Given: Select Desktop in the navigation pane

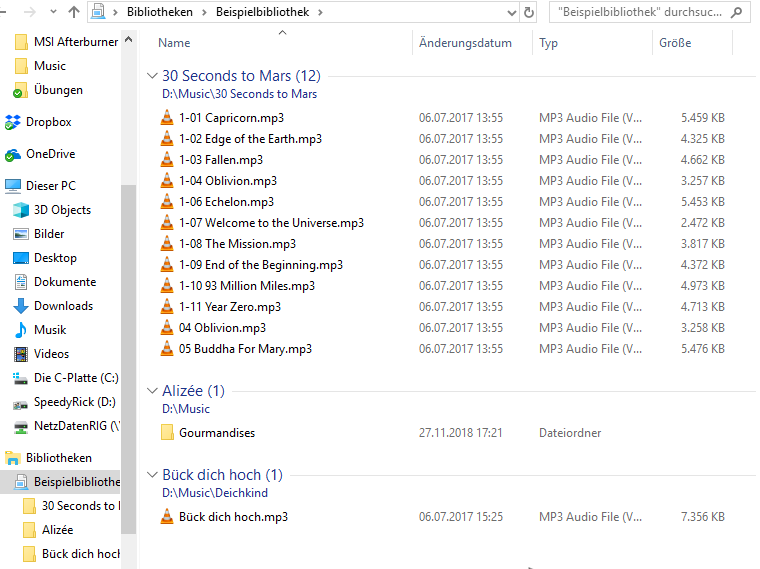Looking at the screenshot, I should click(x=45, y=258).
